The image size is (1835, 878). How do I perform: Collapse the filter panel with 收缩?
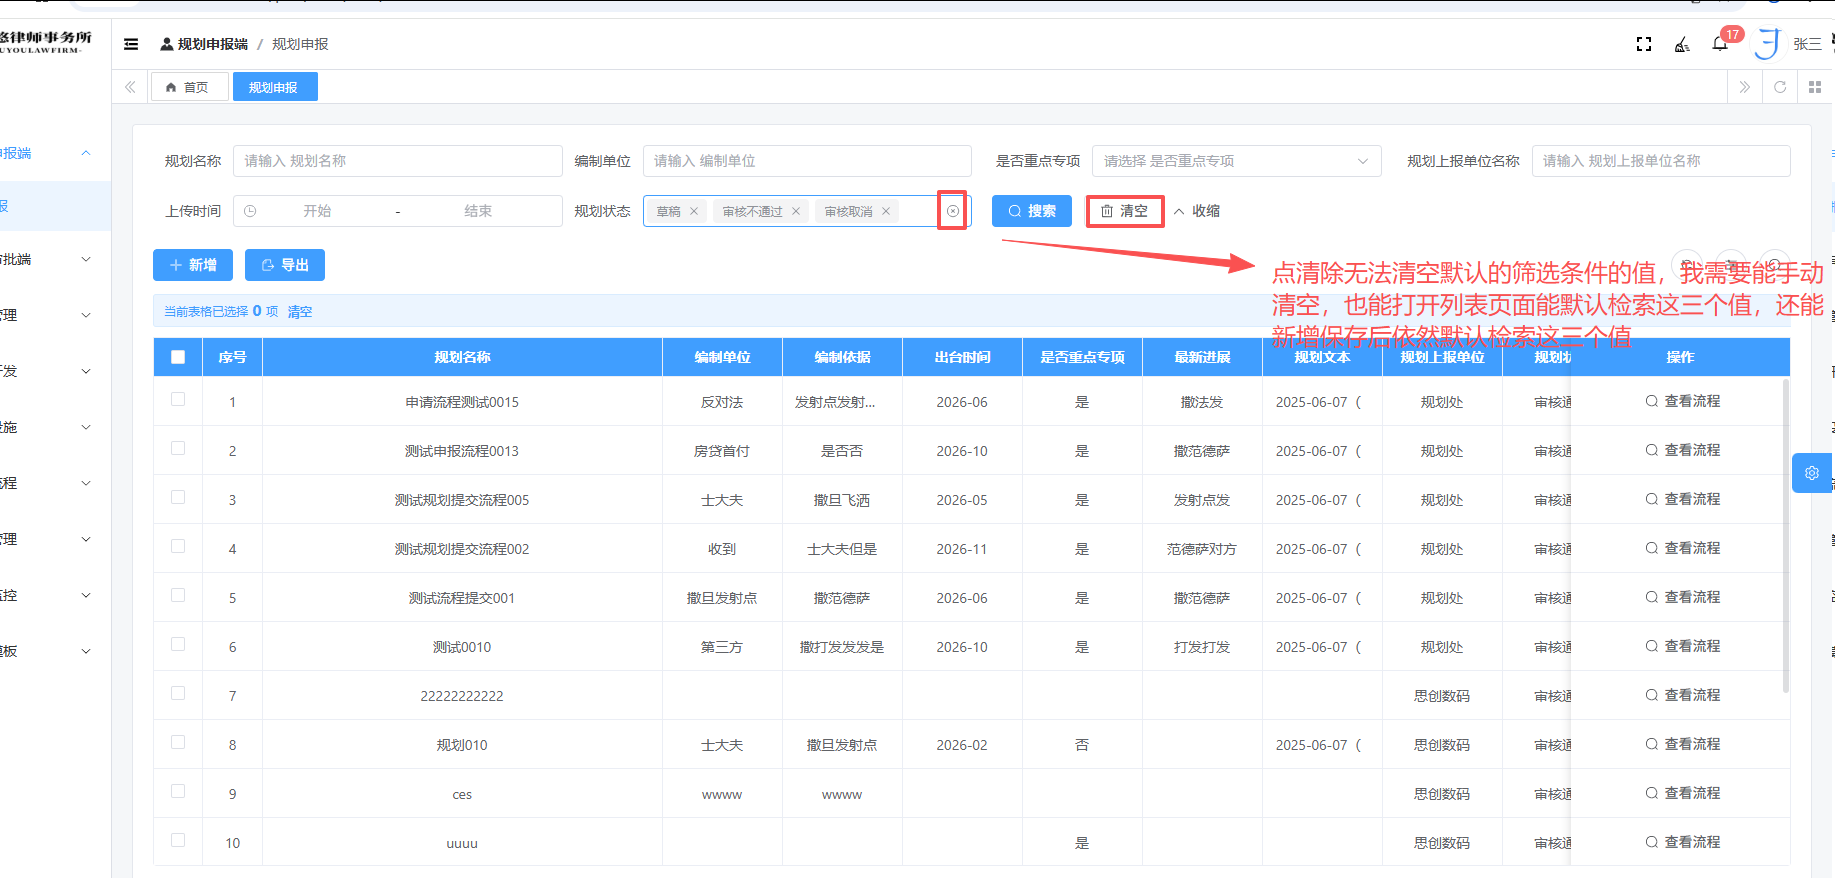1197,211
